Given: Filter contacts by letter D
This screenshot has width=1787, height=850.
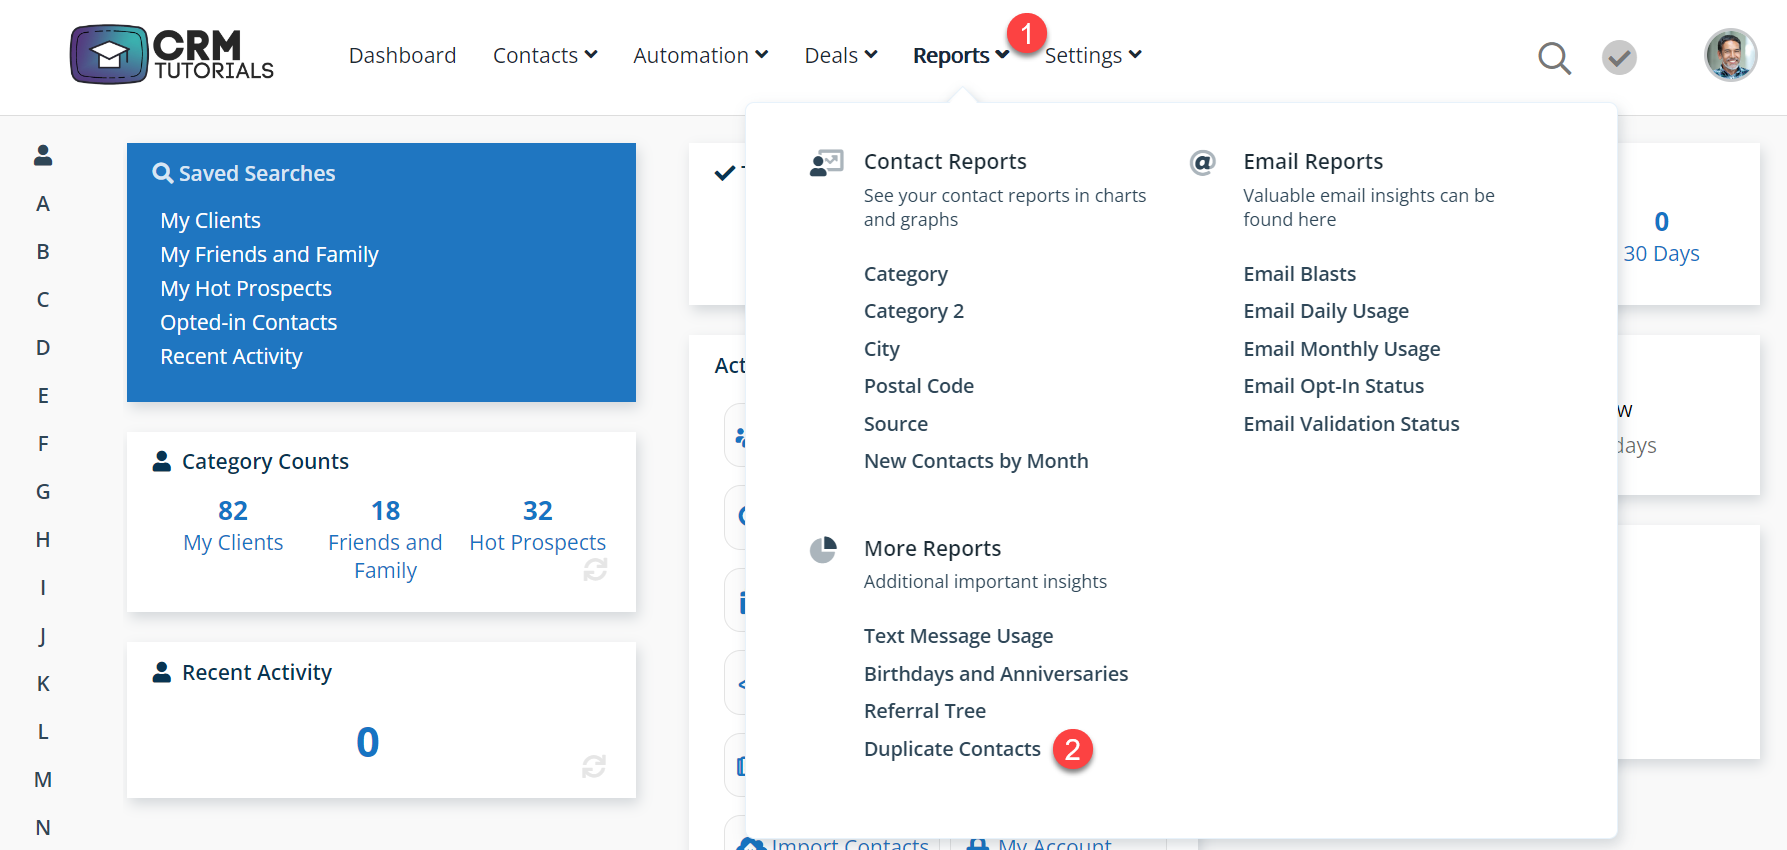Looking at the screenshot, I should tap(43, 348).
